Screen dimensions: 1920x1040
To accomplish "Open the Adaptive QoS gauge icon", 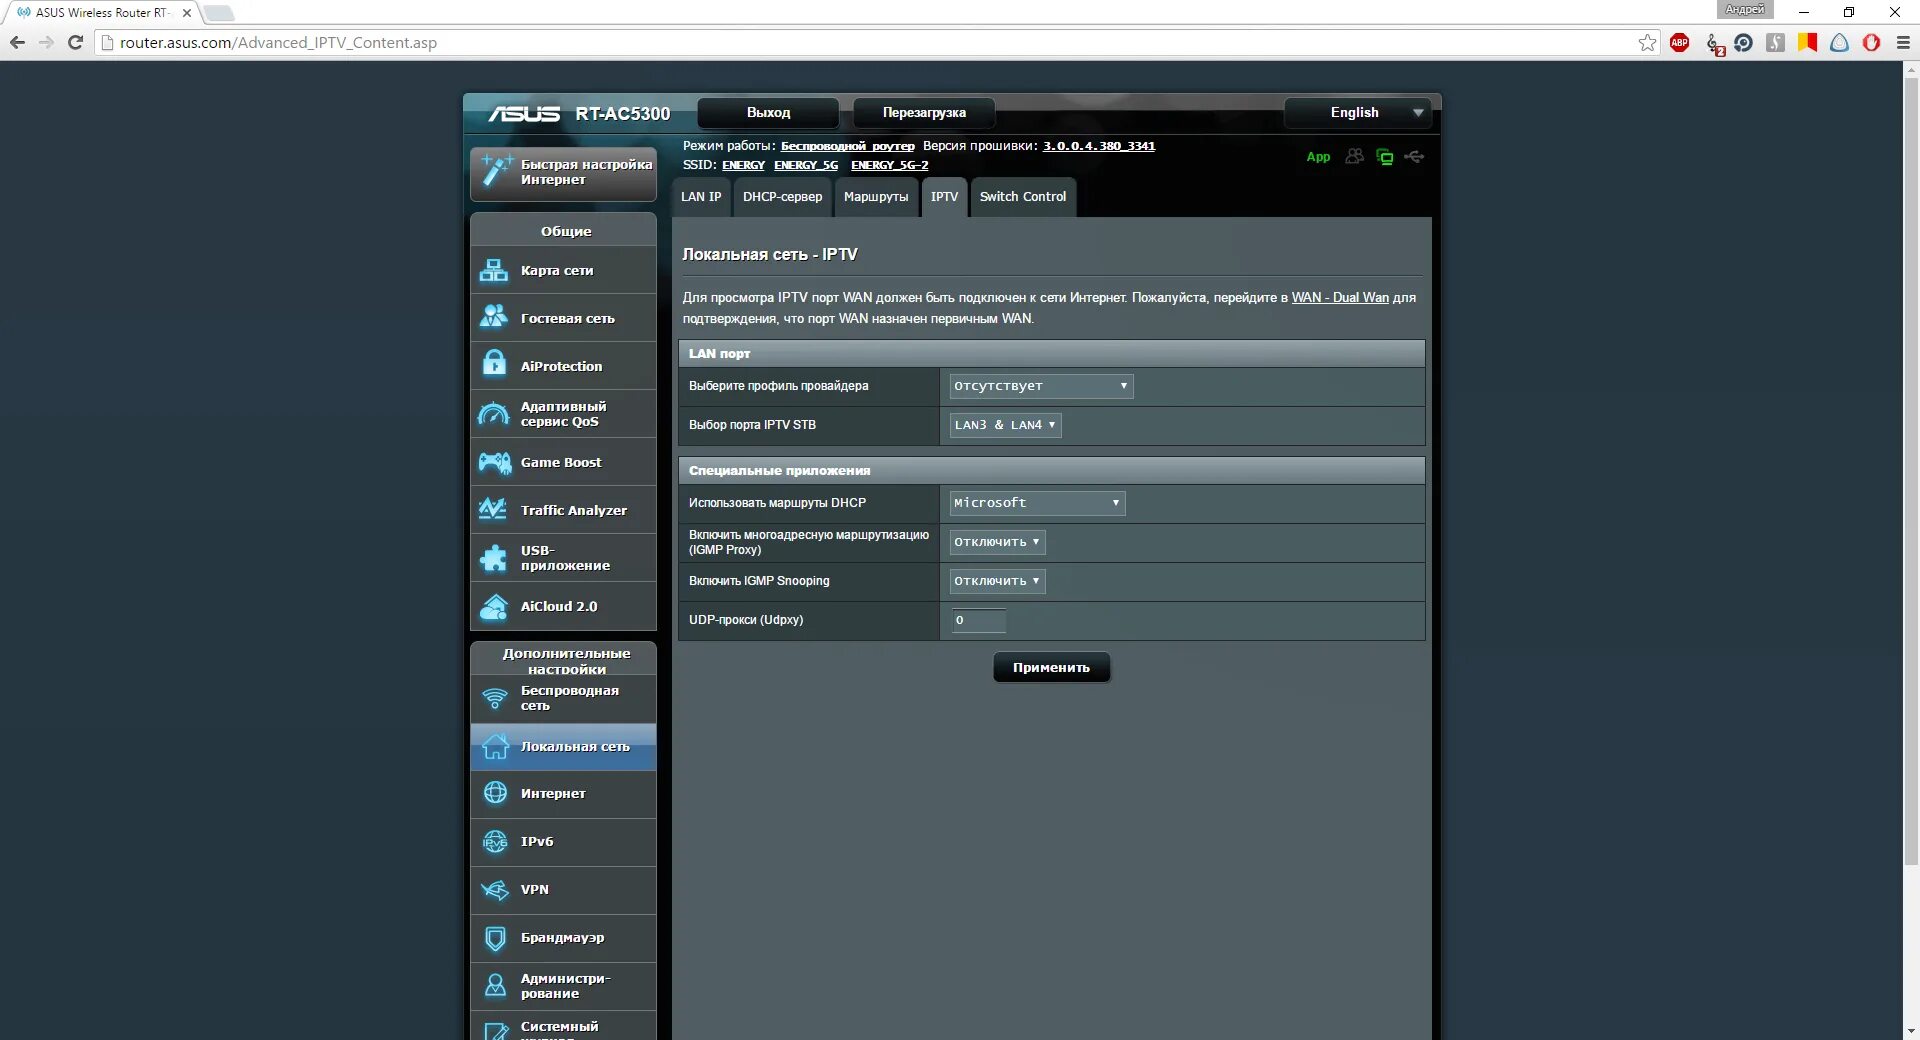I will tap(494, 413).
